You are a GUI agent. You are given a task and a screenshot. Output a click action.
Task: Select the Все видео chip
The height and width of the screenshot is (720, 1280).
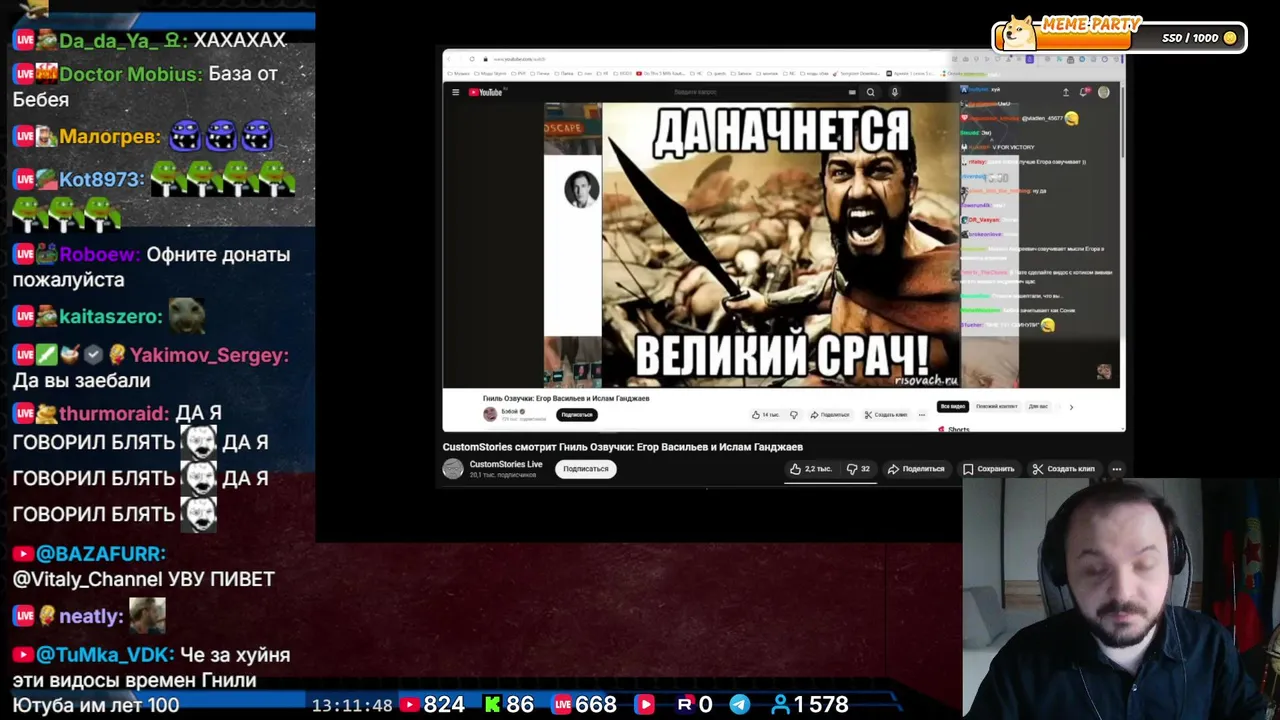click(953, 406)
